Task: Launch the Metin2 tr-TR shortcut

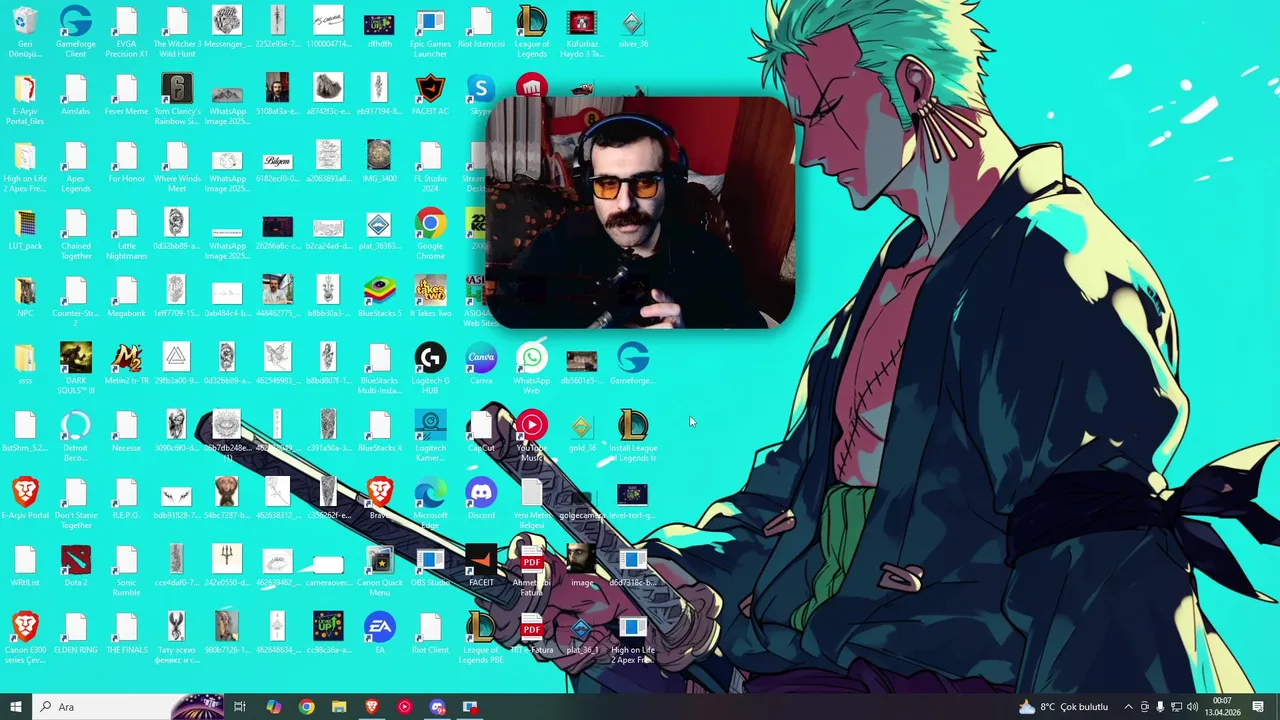Action: click(x=126, y=363)
